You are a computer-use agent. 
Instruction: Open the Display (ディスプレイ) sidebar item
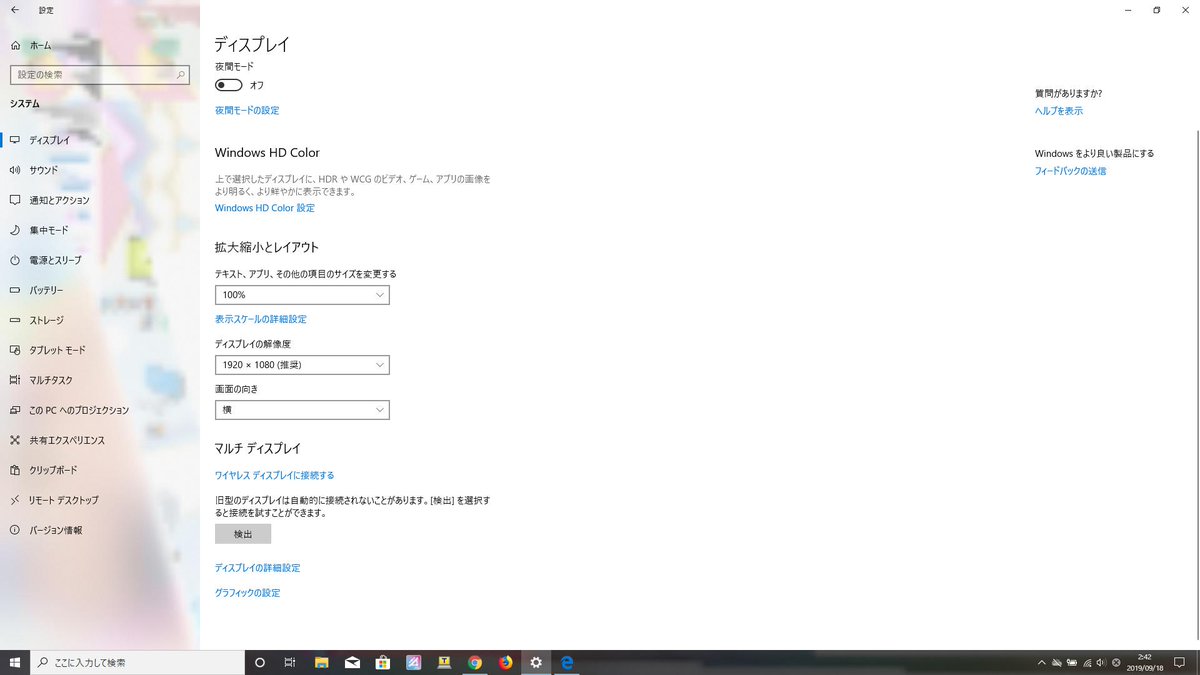pyautogui.click(x=100, y=140)
